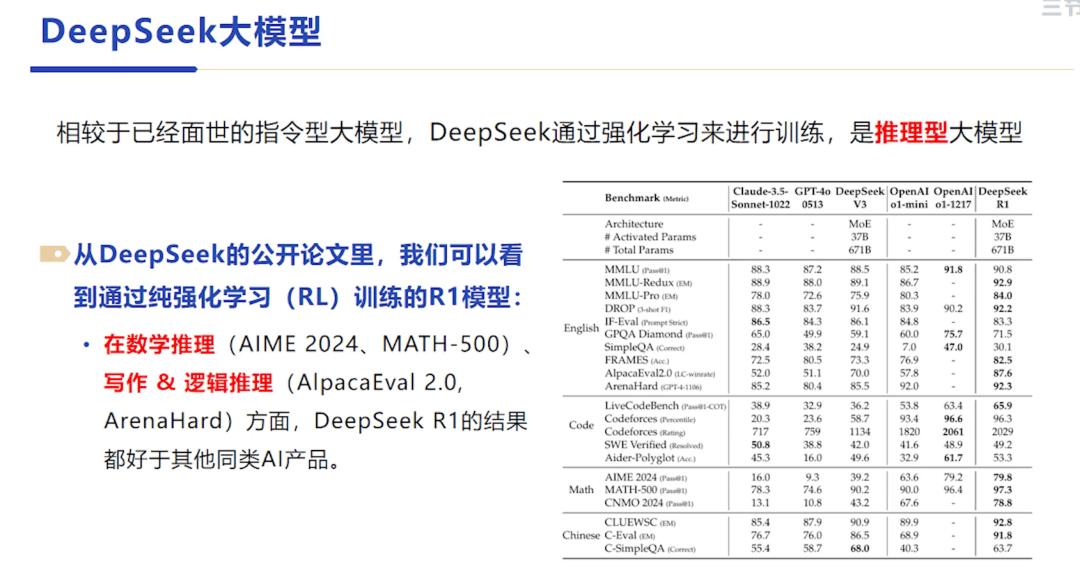Click the "Codeforces (Rating)" row label
The width and height of the screenshot is (1080, 579).
(x=645, y=432)
